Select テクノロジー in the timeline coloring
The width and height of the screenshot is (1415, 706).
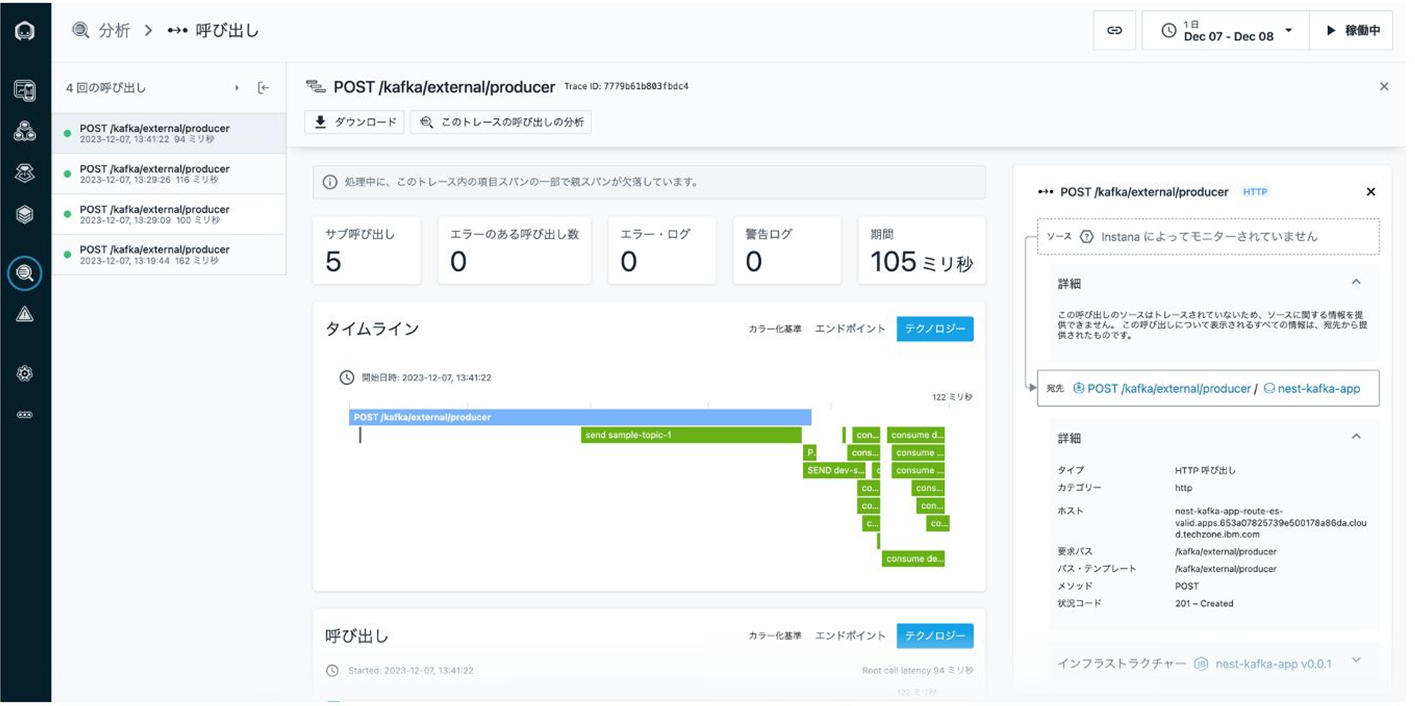pos(935,329)
